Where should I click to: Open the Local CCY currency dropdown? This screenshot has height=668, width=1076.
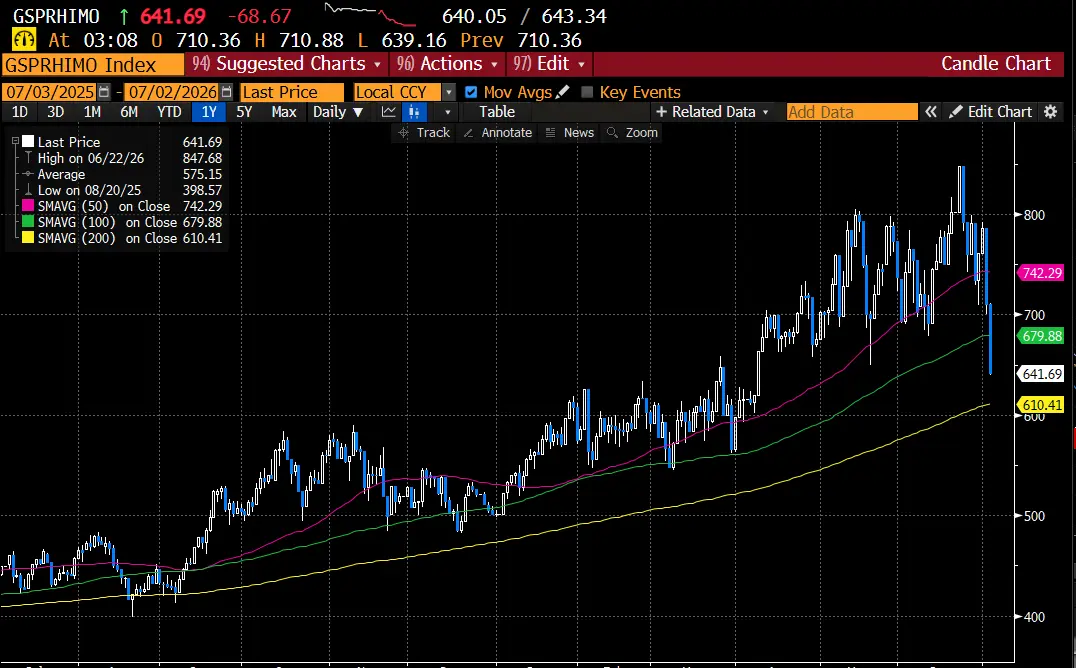[x=404, y=92]
